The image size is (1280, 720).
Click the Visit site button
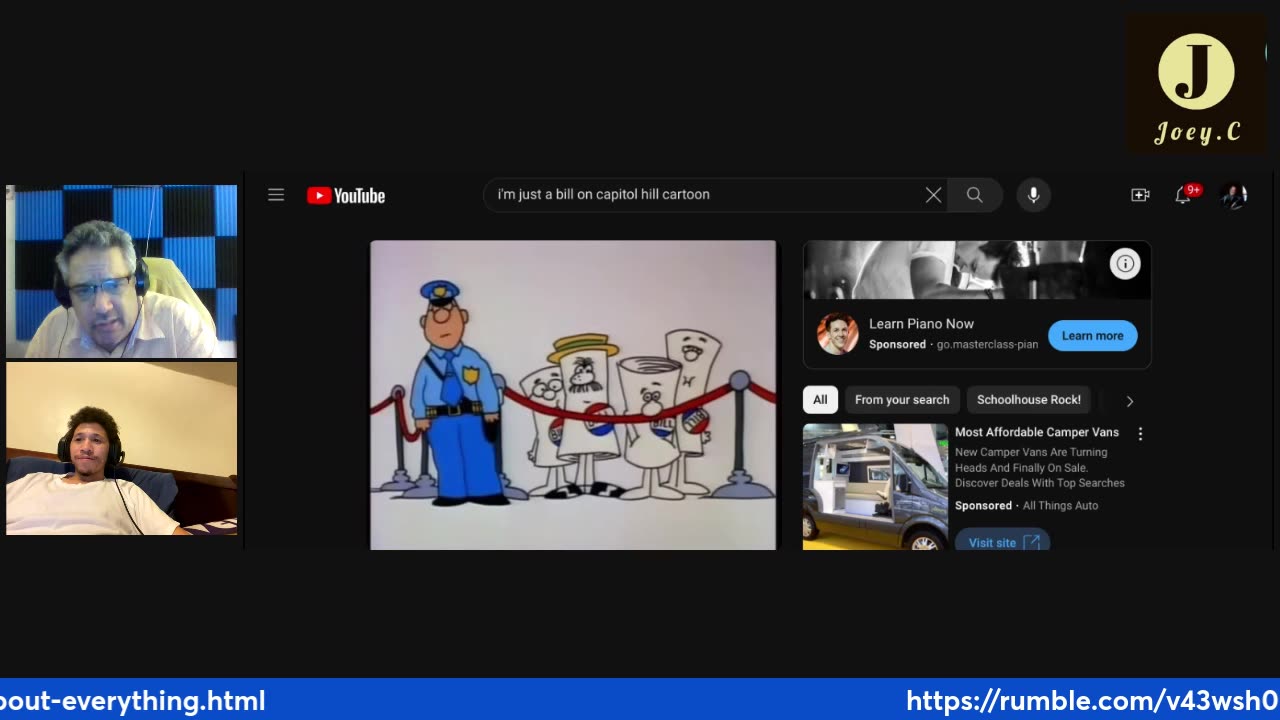tap(1002, 541)
